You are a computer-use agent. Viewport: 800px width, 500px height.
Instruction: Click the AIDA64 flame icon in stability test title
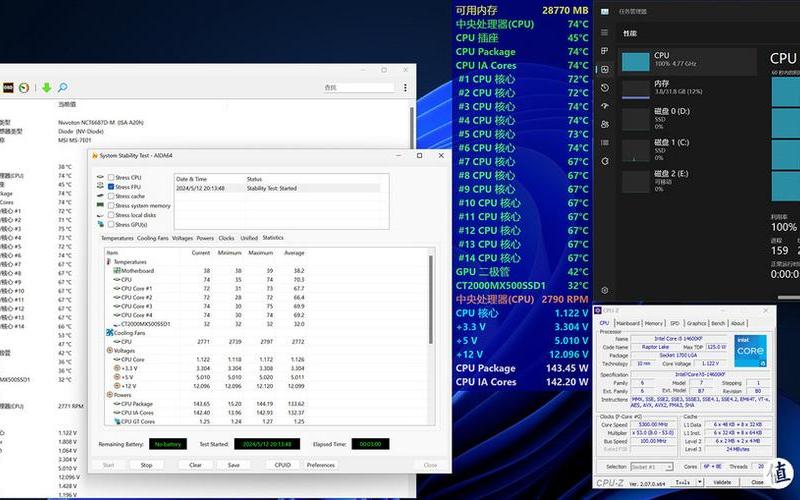94,156
